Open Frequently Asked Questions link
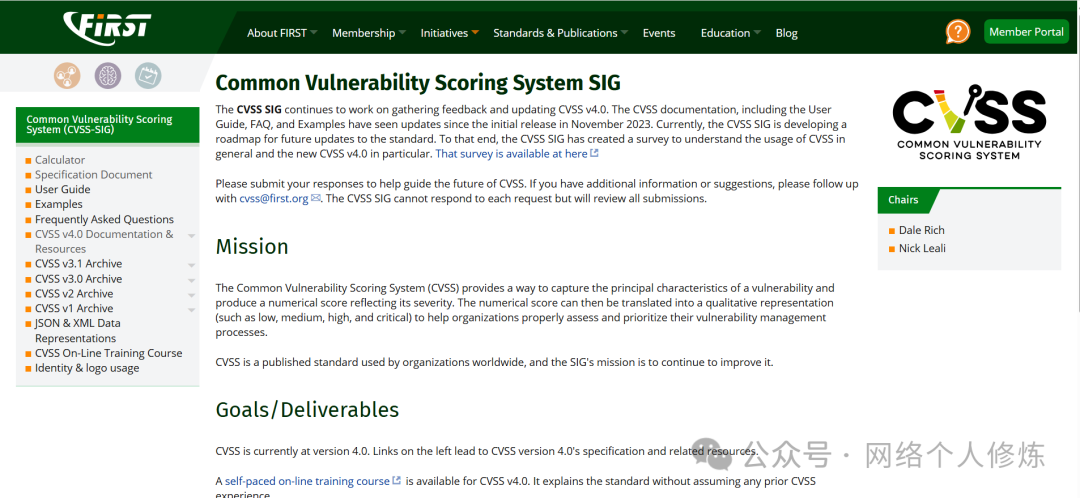Screen dimensions: 1080x498 [104, 220]
